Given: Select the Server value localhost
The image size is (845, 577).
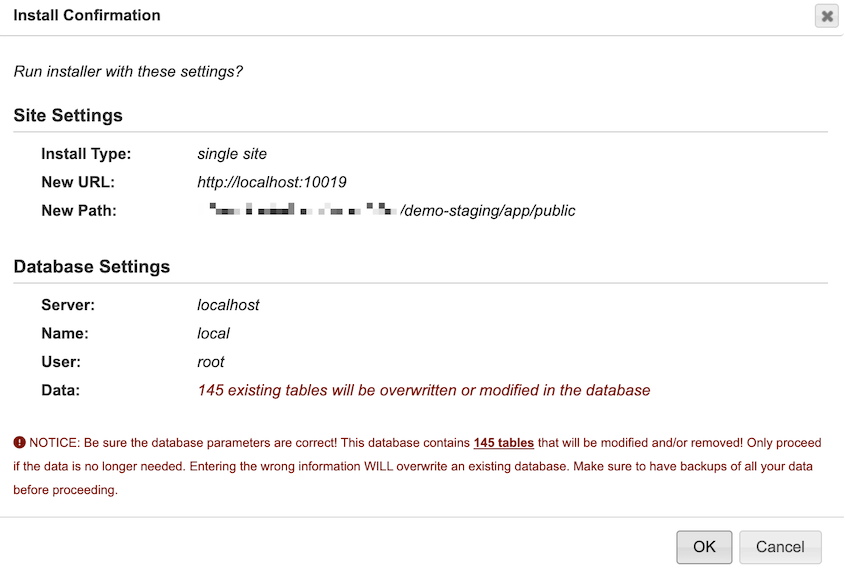Looking at the screenshot, I should (x=226, y=305).
